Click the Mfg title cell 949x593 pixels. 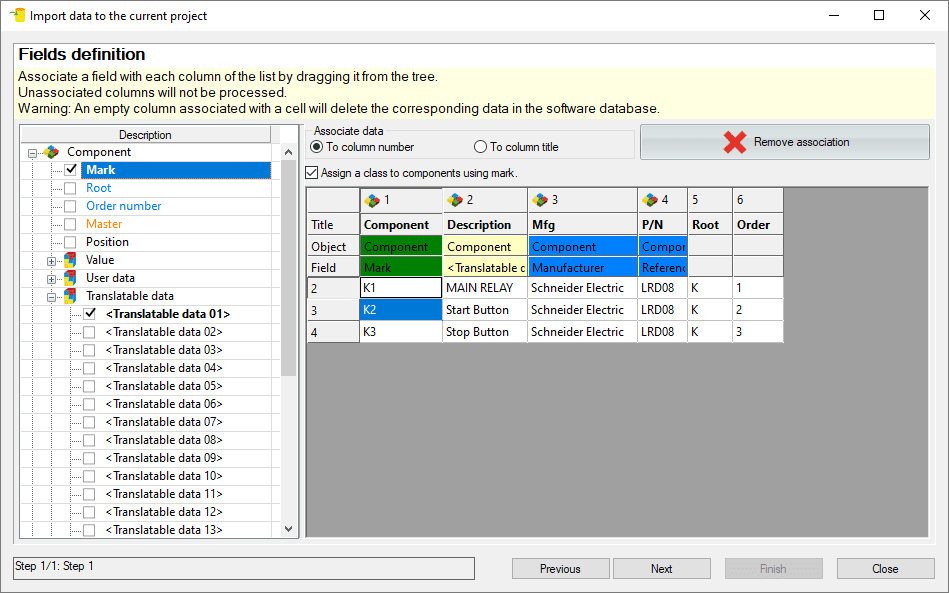583,224
